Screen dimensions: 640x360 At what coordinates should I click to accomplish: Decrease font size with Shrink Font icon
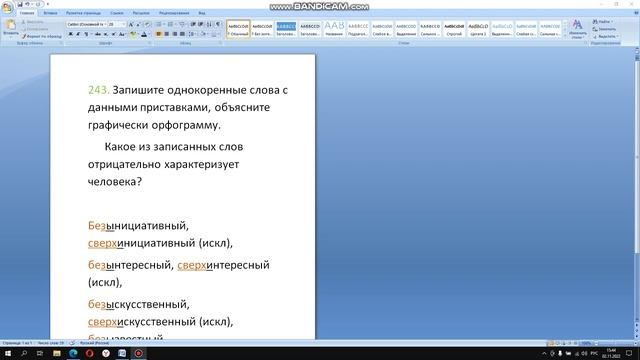[x=138, y=24]
